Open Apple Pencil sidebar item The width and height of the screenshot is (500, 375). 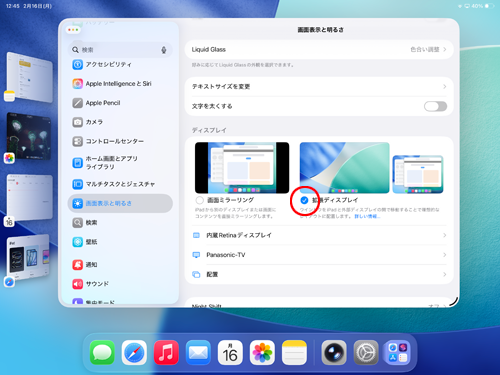tap(120, 103)
